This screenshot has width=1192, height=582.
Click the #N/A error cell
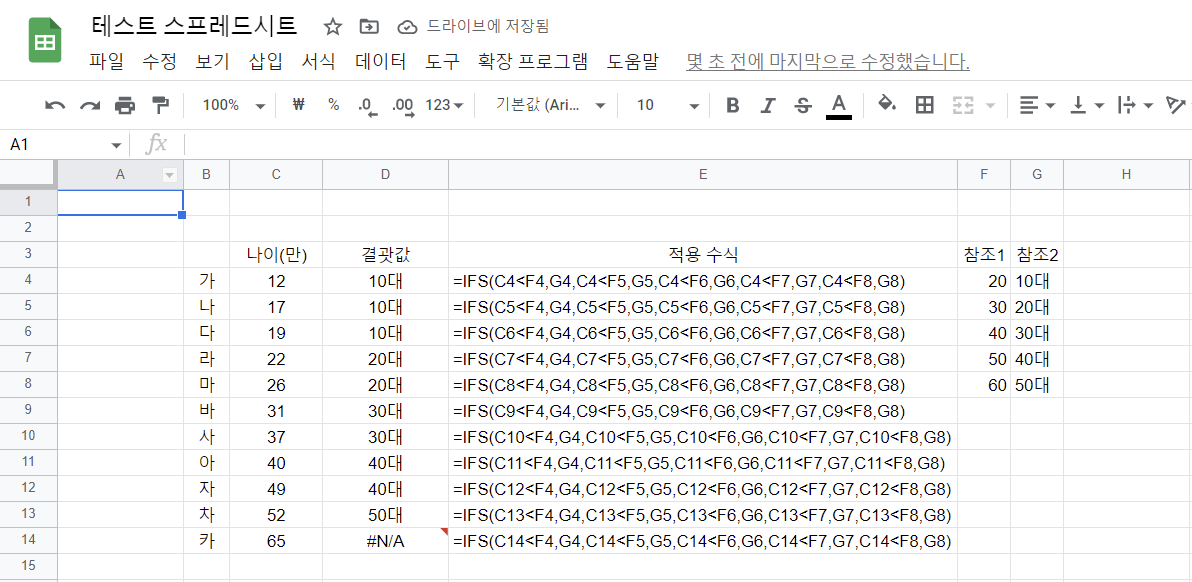tap(385, 541)
